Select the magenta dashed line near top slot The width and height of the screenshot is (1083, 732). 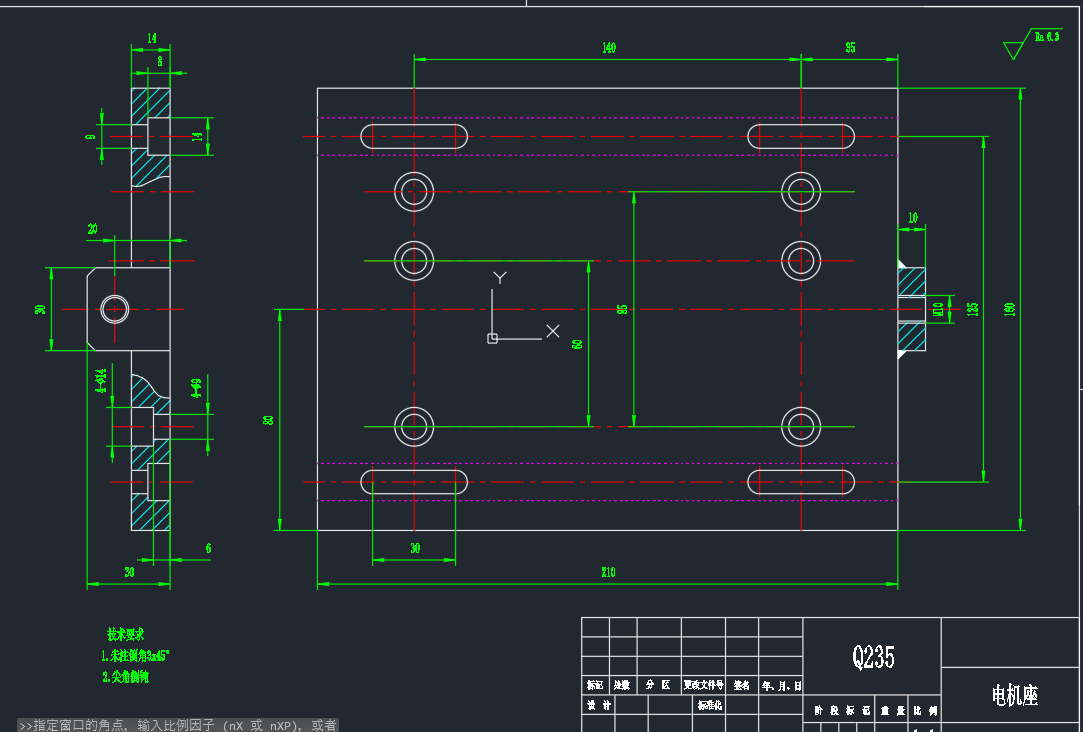click(x=600, y=116)
